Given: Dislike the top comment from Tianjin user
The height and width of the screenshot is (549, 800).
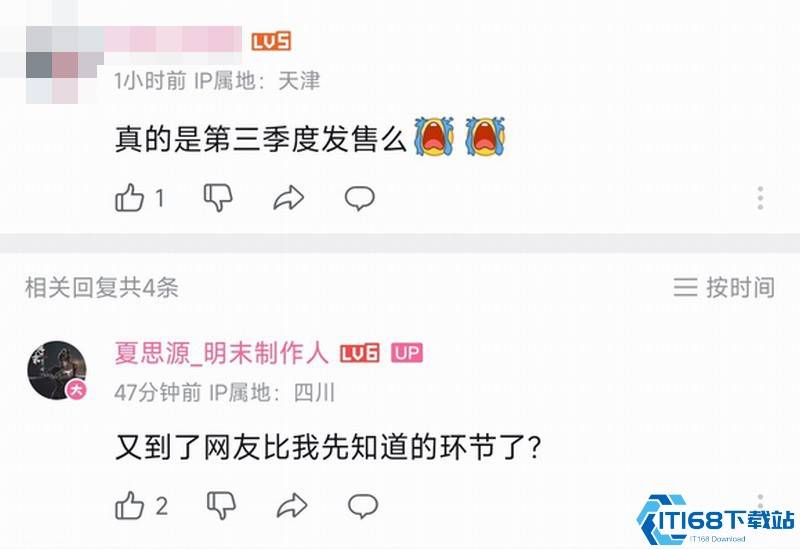Looking at the screenshot, I should 218,198.
